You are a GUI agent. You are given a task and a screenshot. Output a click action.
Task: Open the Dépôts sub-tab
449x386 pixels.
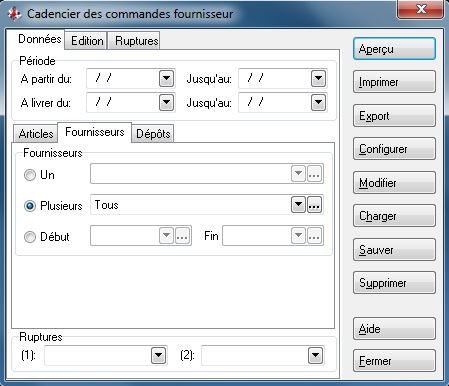point(153,134)
